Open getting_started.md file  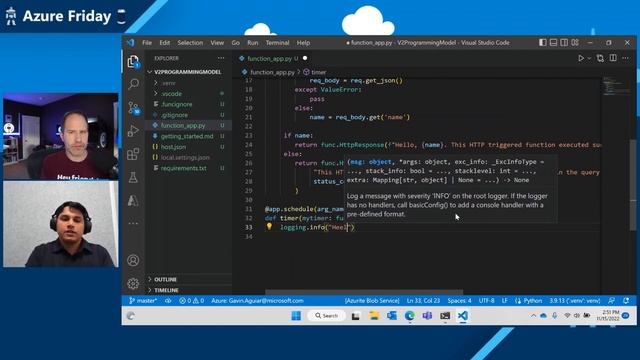pos(187,136)
